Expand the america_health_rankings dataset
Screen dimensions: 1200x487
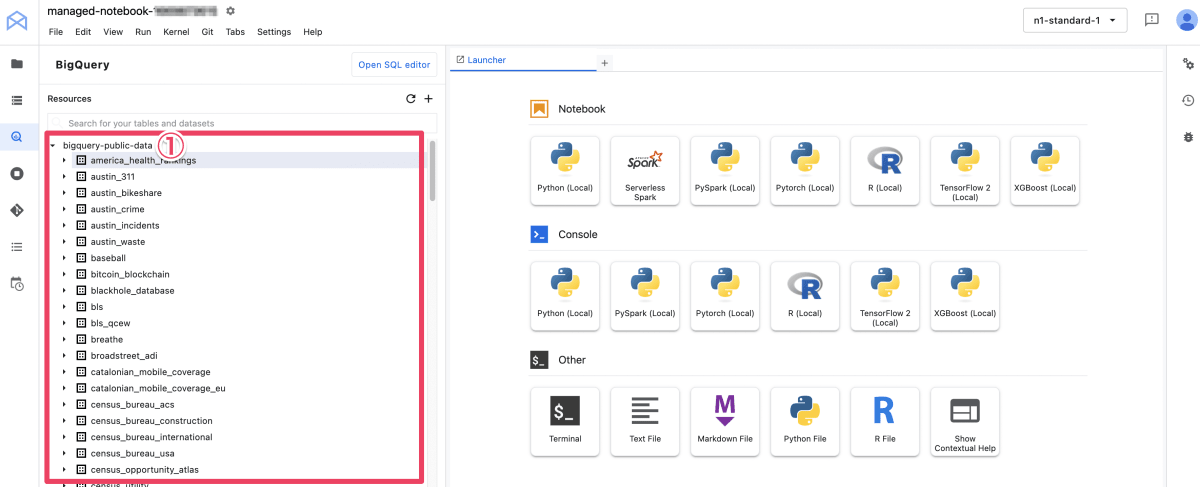64,160
